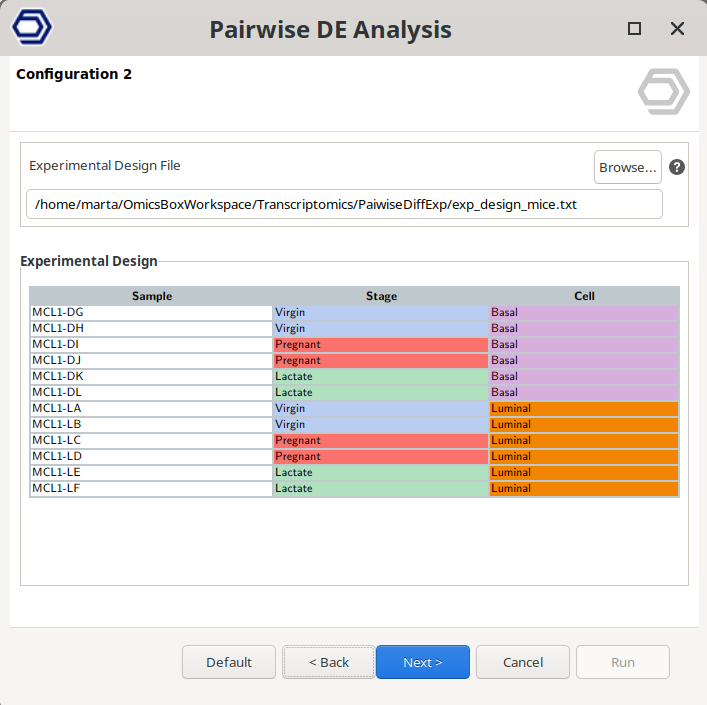Maximize the Pairwise DE Analysis window
Screen dimensions: 707x705
click(x=634, y=29)
